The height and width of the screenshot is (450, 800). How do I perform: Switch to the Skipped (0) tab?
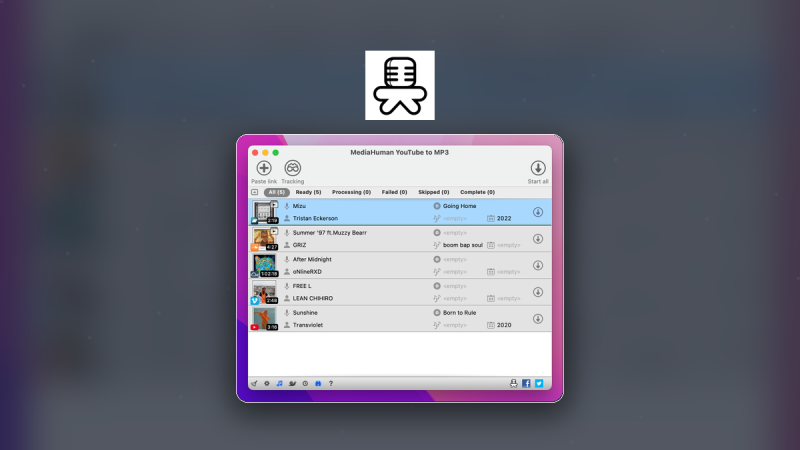(434, 192)
